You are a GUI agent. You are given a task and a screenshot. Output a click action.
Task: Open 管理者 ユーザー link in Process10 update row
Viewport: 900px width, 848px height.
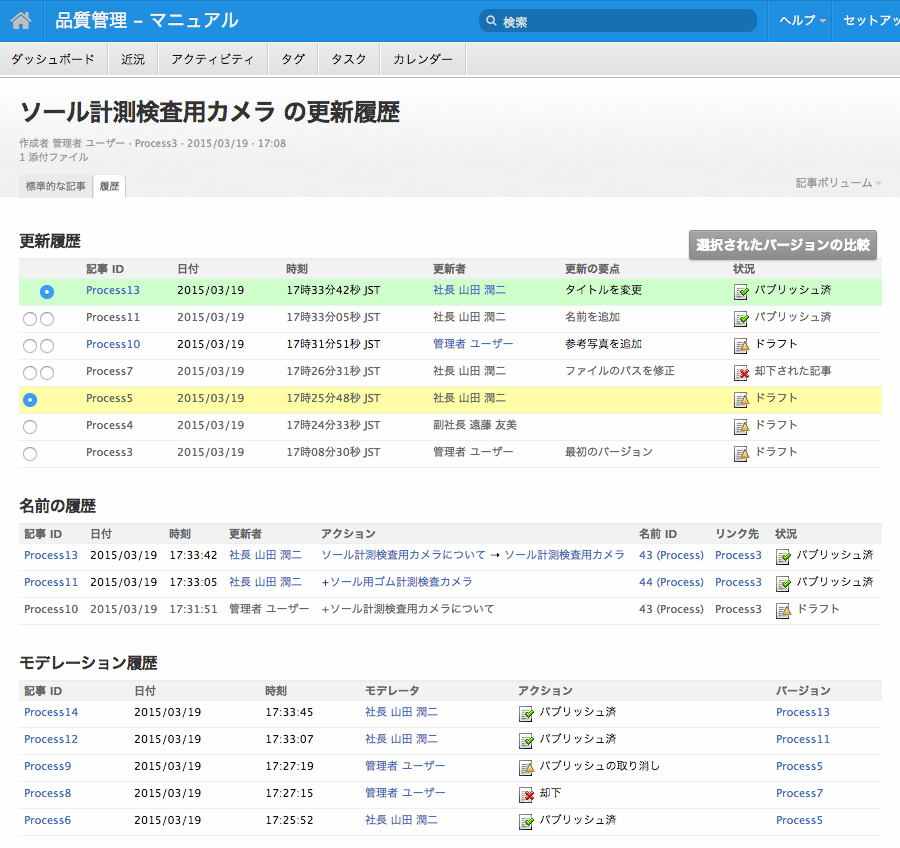[x=473, y=344]
